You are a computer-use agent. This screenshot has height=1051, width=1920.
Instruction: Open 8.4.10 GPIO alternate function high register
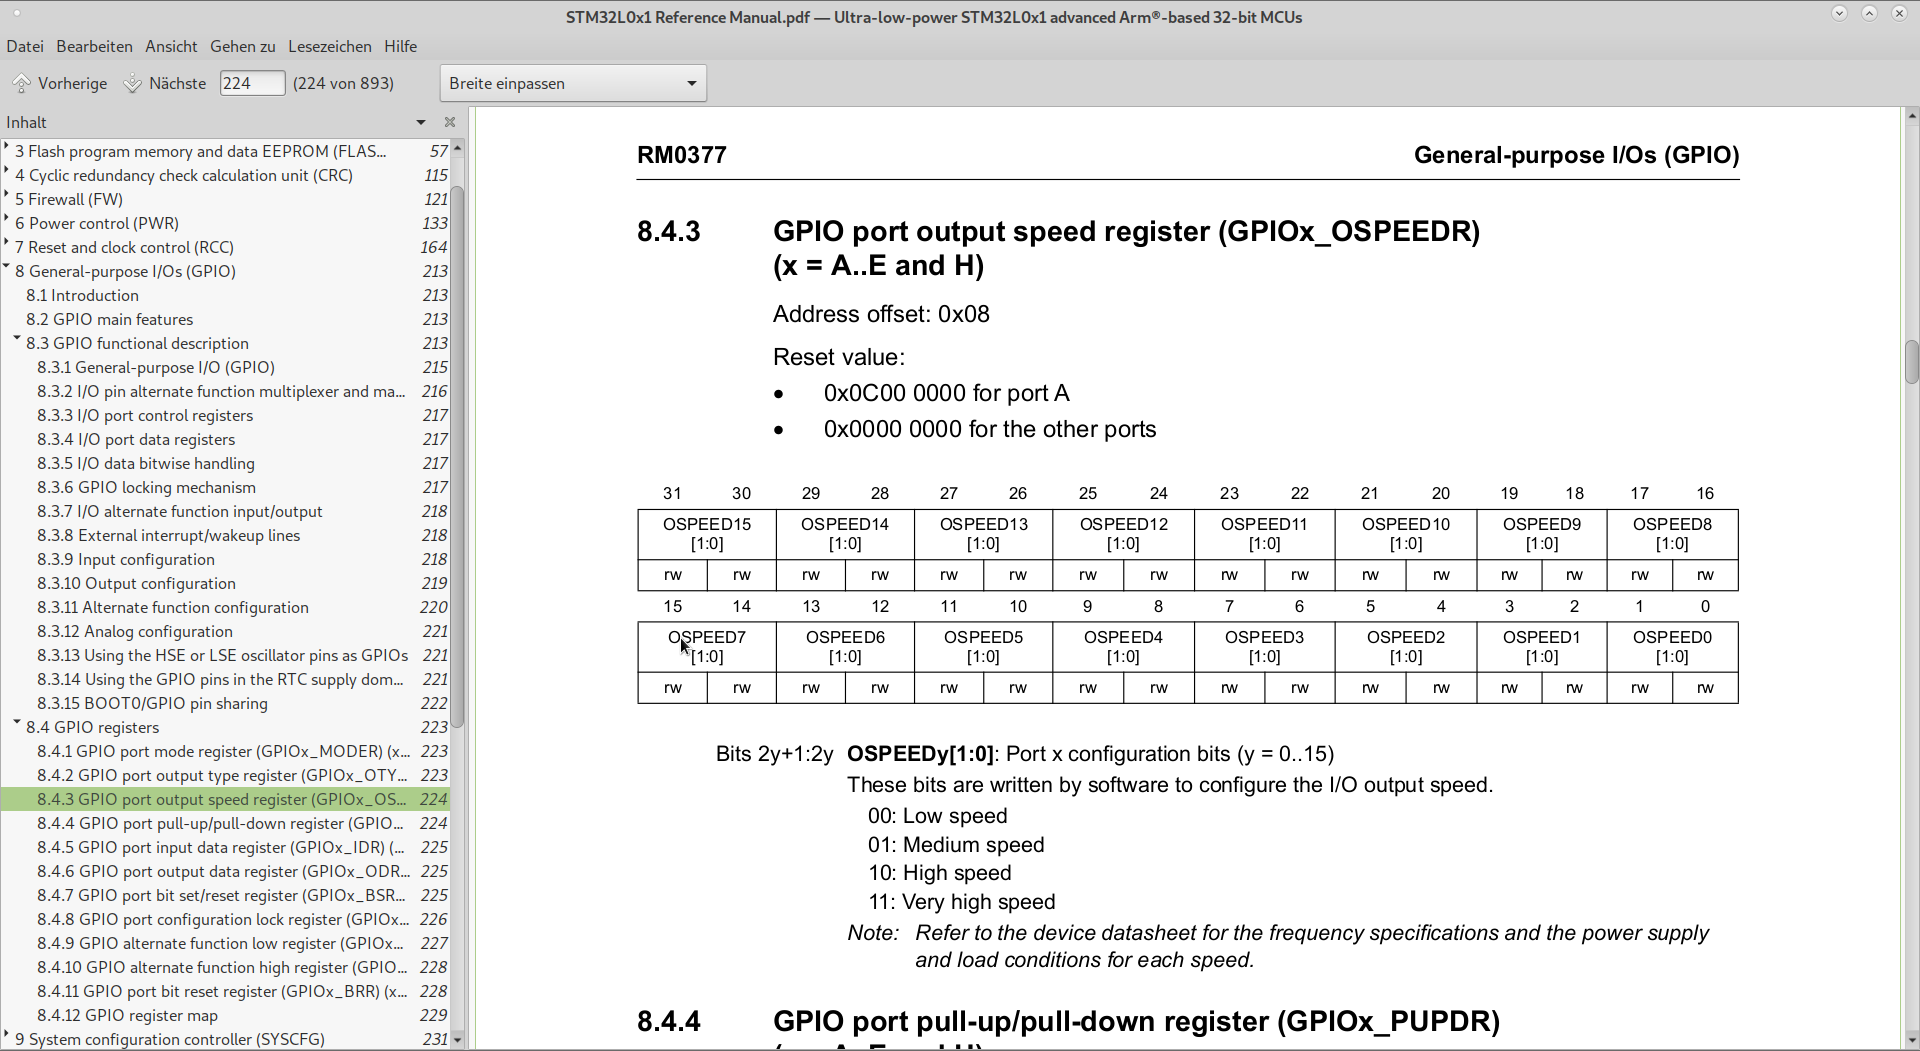(x=225, y=967)
